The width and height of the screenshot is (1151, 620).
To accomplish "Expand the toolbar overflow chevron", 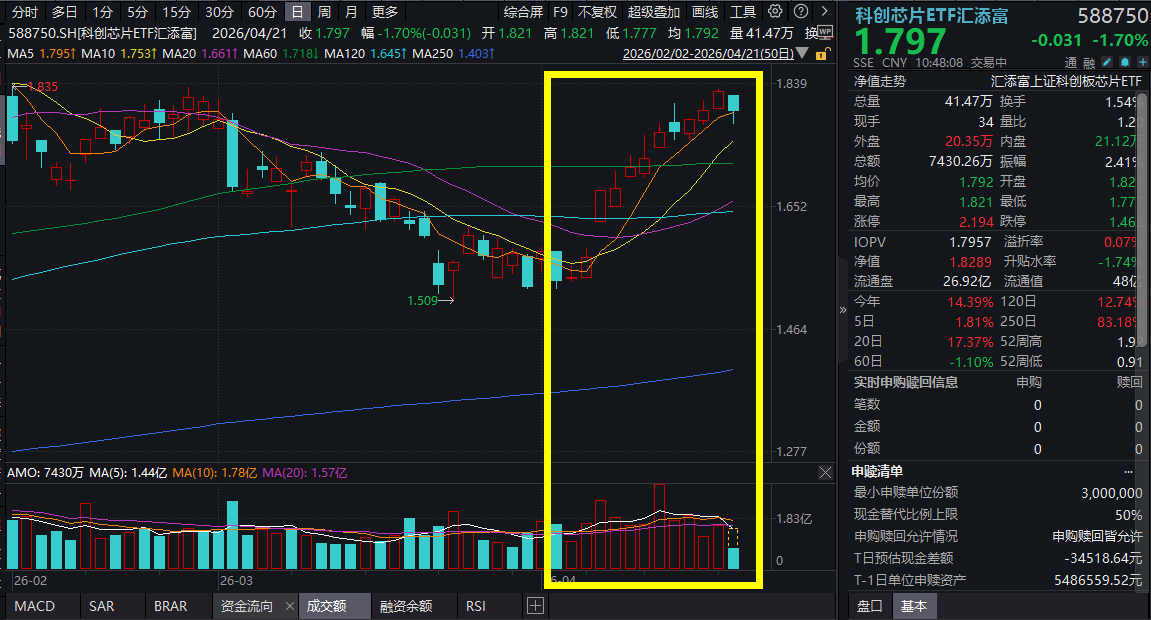I will click(x=822, y=12).
